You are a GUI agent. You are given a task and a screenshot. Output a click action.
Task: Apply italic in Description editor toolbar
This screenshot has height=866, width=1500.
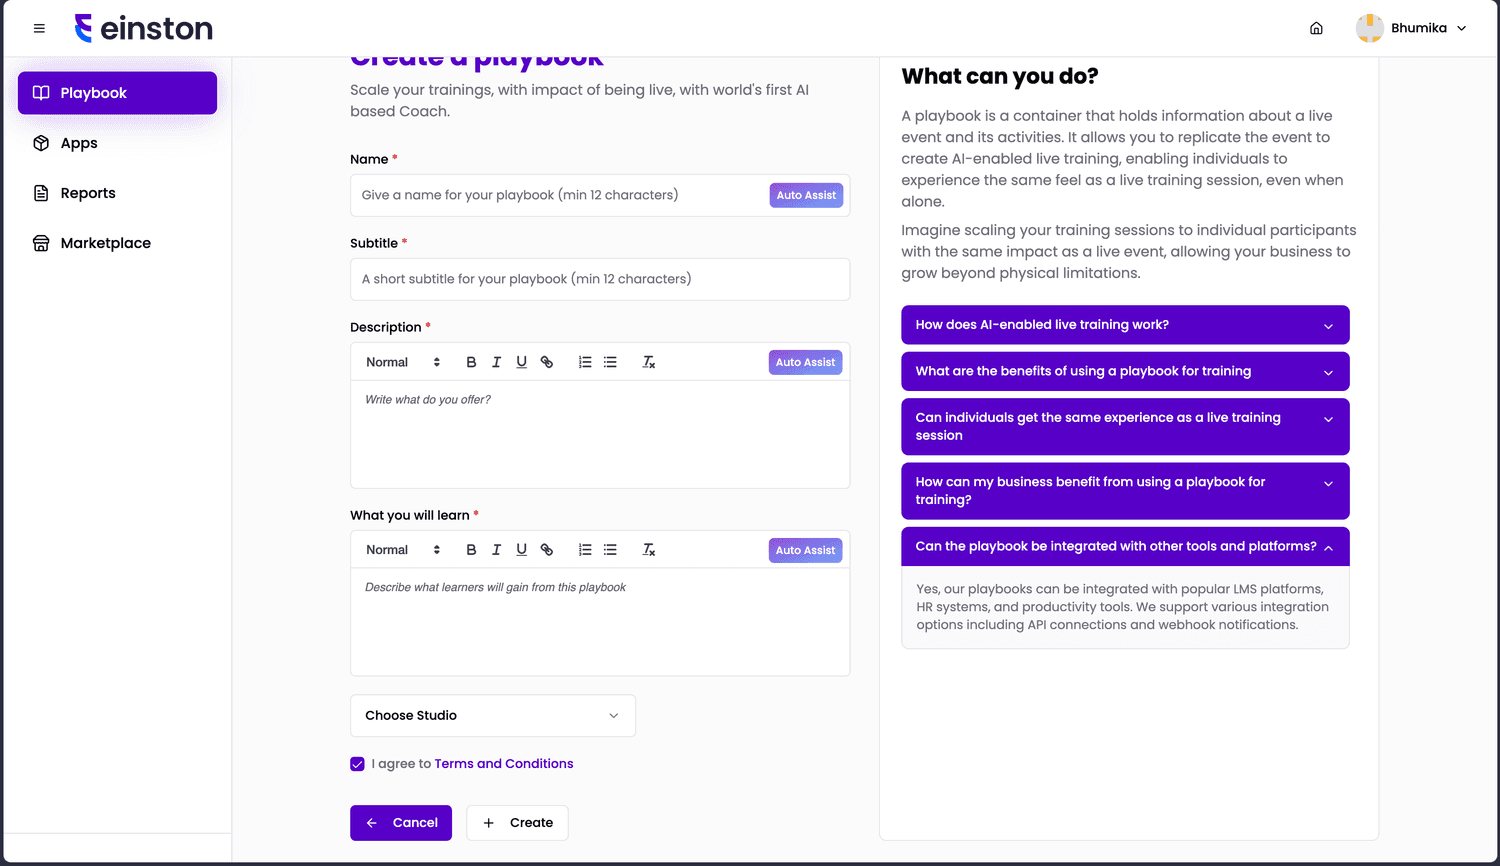(x=496, y=362)
